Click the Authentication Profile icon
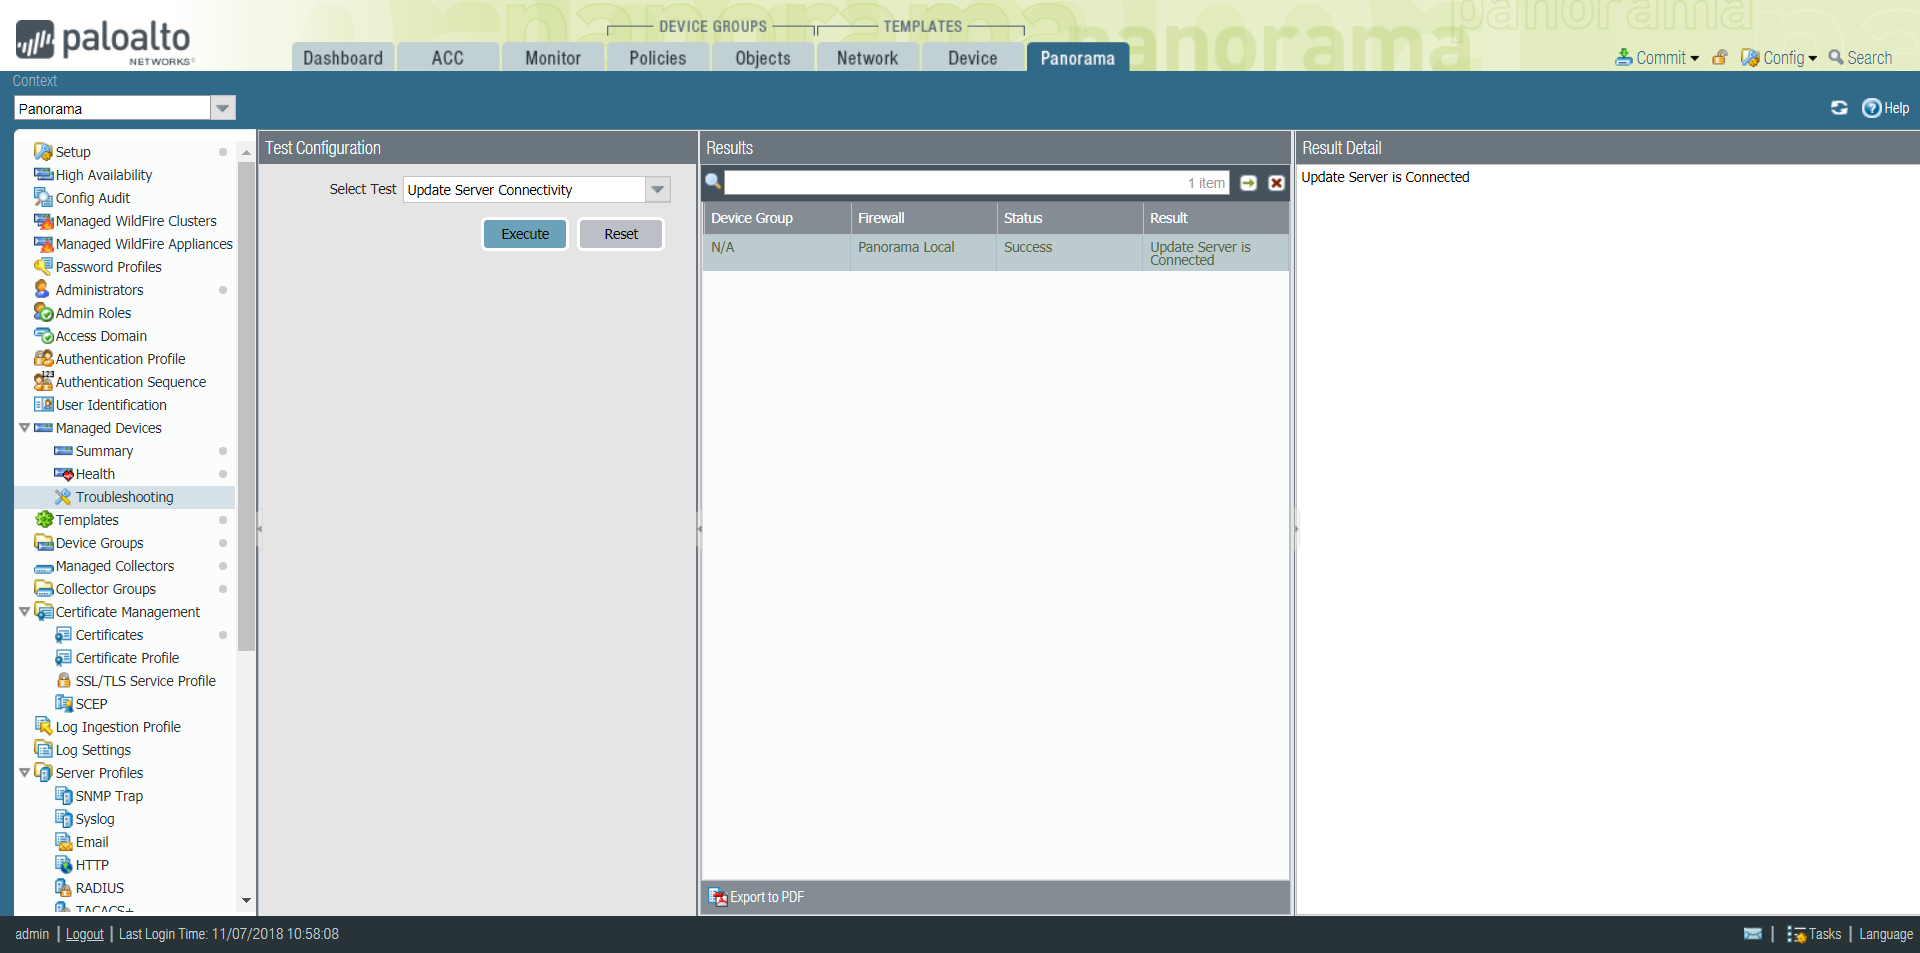1920x953 pixels. click(x=43, y=359)
